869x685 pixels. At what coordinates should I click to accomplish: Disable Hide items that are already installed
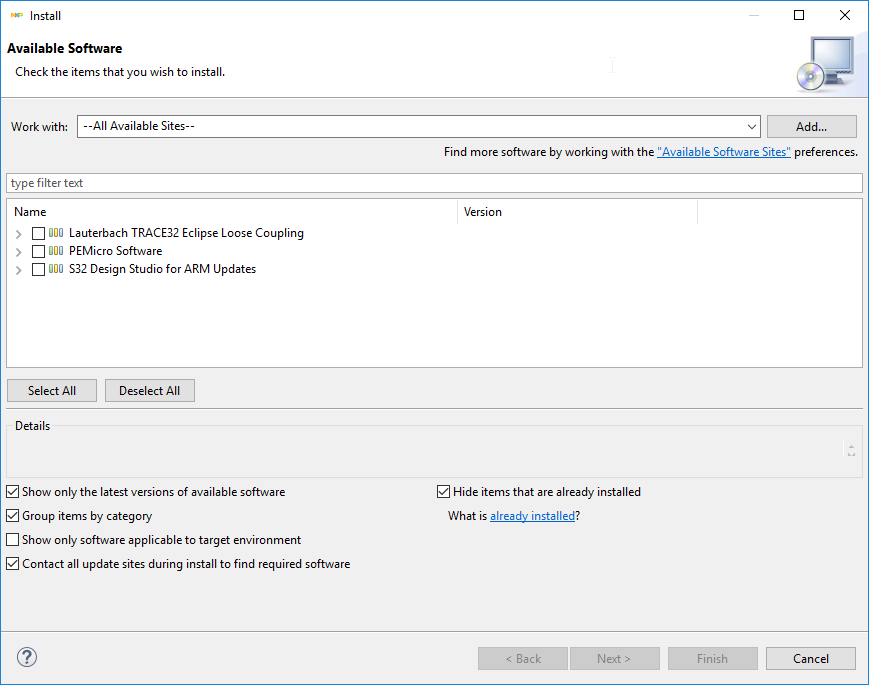click(444, 492)
